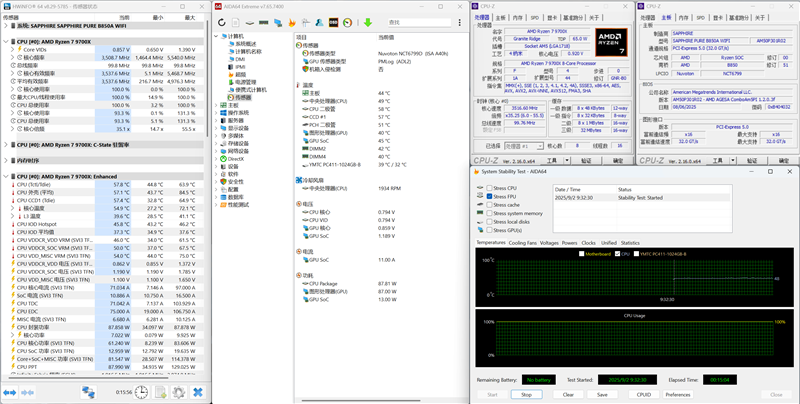Click the HWiNFO expand columns blue arrows icon
This screenshot has height=404, width=800.
click(x=10, y=392)
